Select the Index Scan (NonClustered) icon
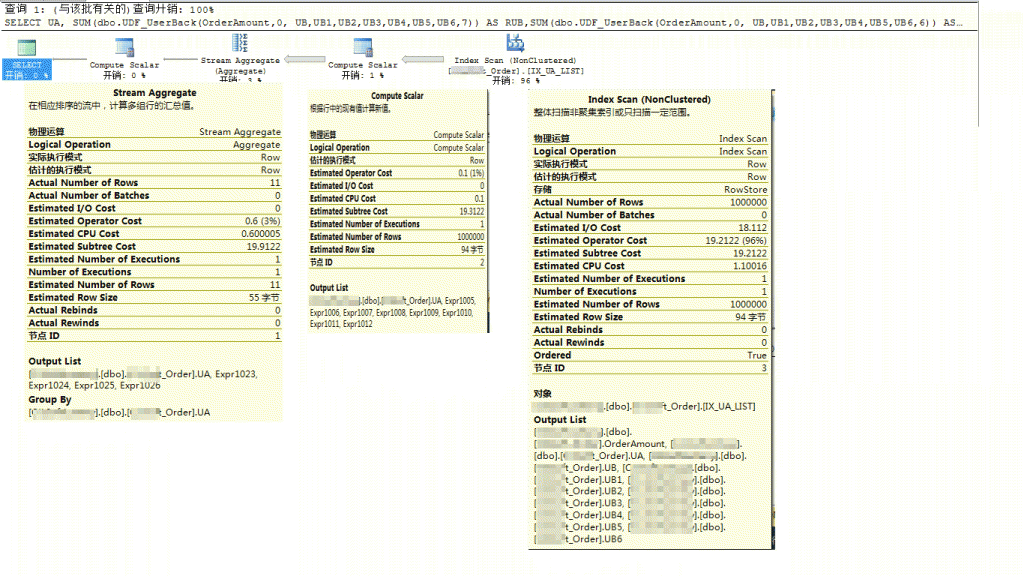1024x576 pixels. point(515,43)
